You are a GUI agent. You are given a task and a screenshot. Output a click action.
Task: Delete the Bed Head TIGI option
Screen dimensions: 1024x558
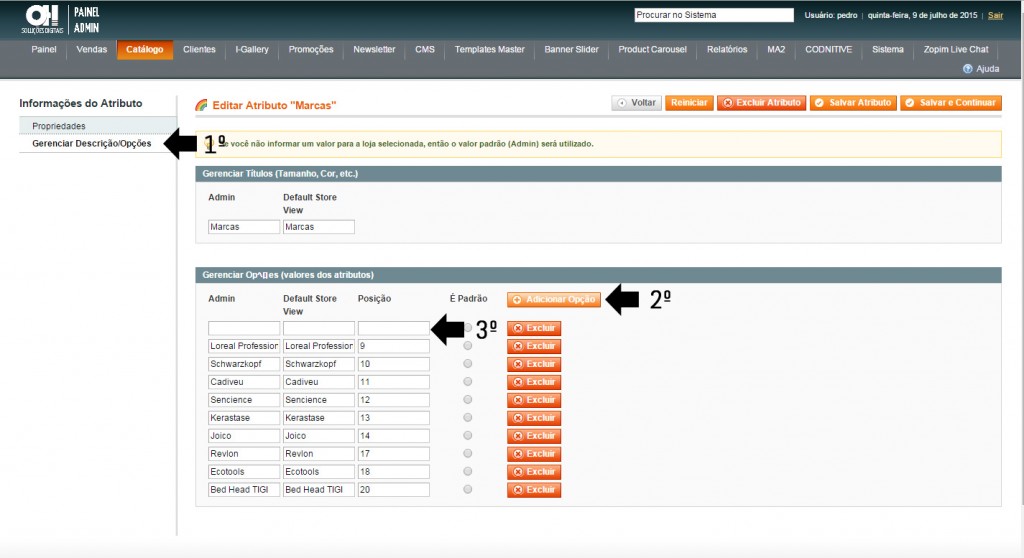pyautogui.click(x=534, y=490)
